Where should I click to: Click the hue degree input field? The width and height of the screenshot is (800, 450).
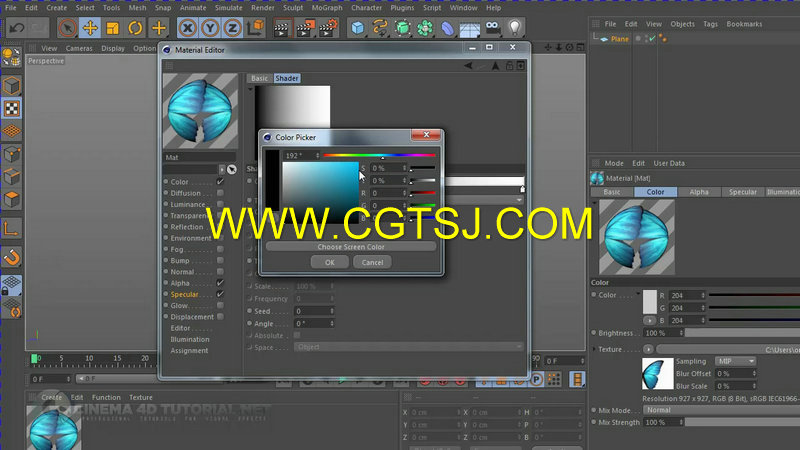(x=302, y=155)
